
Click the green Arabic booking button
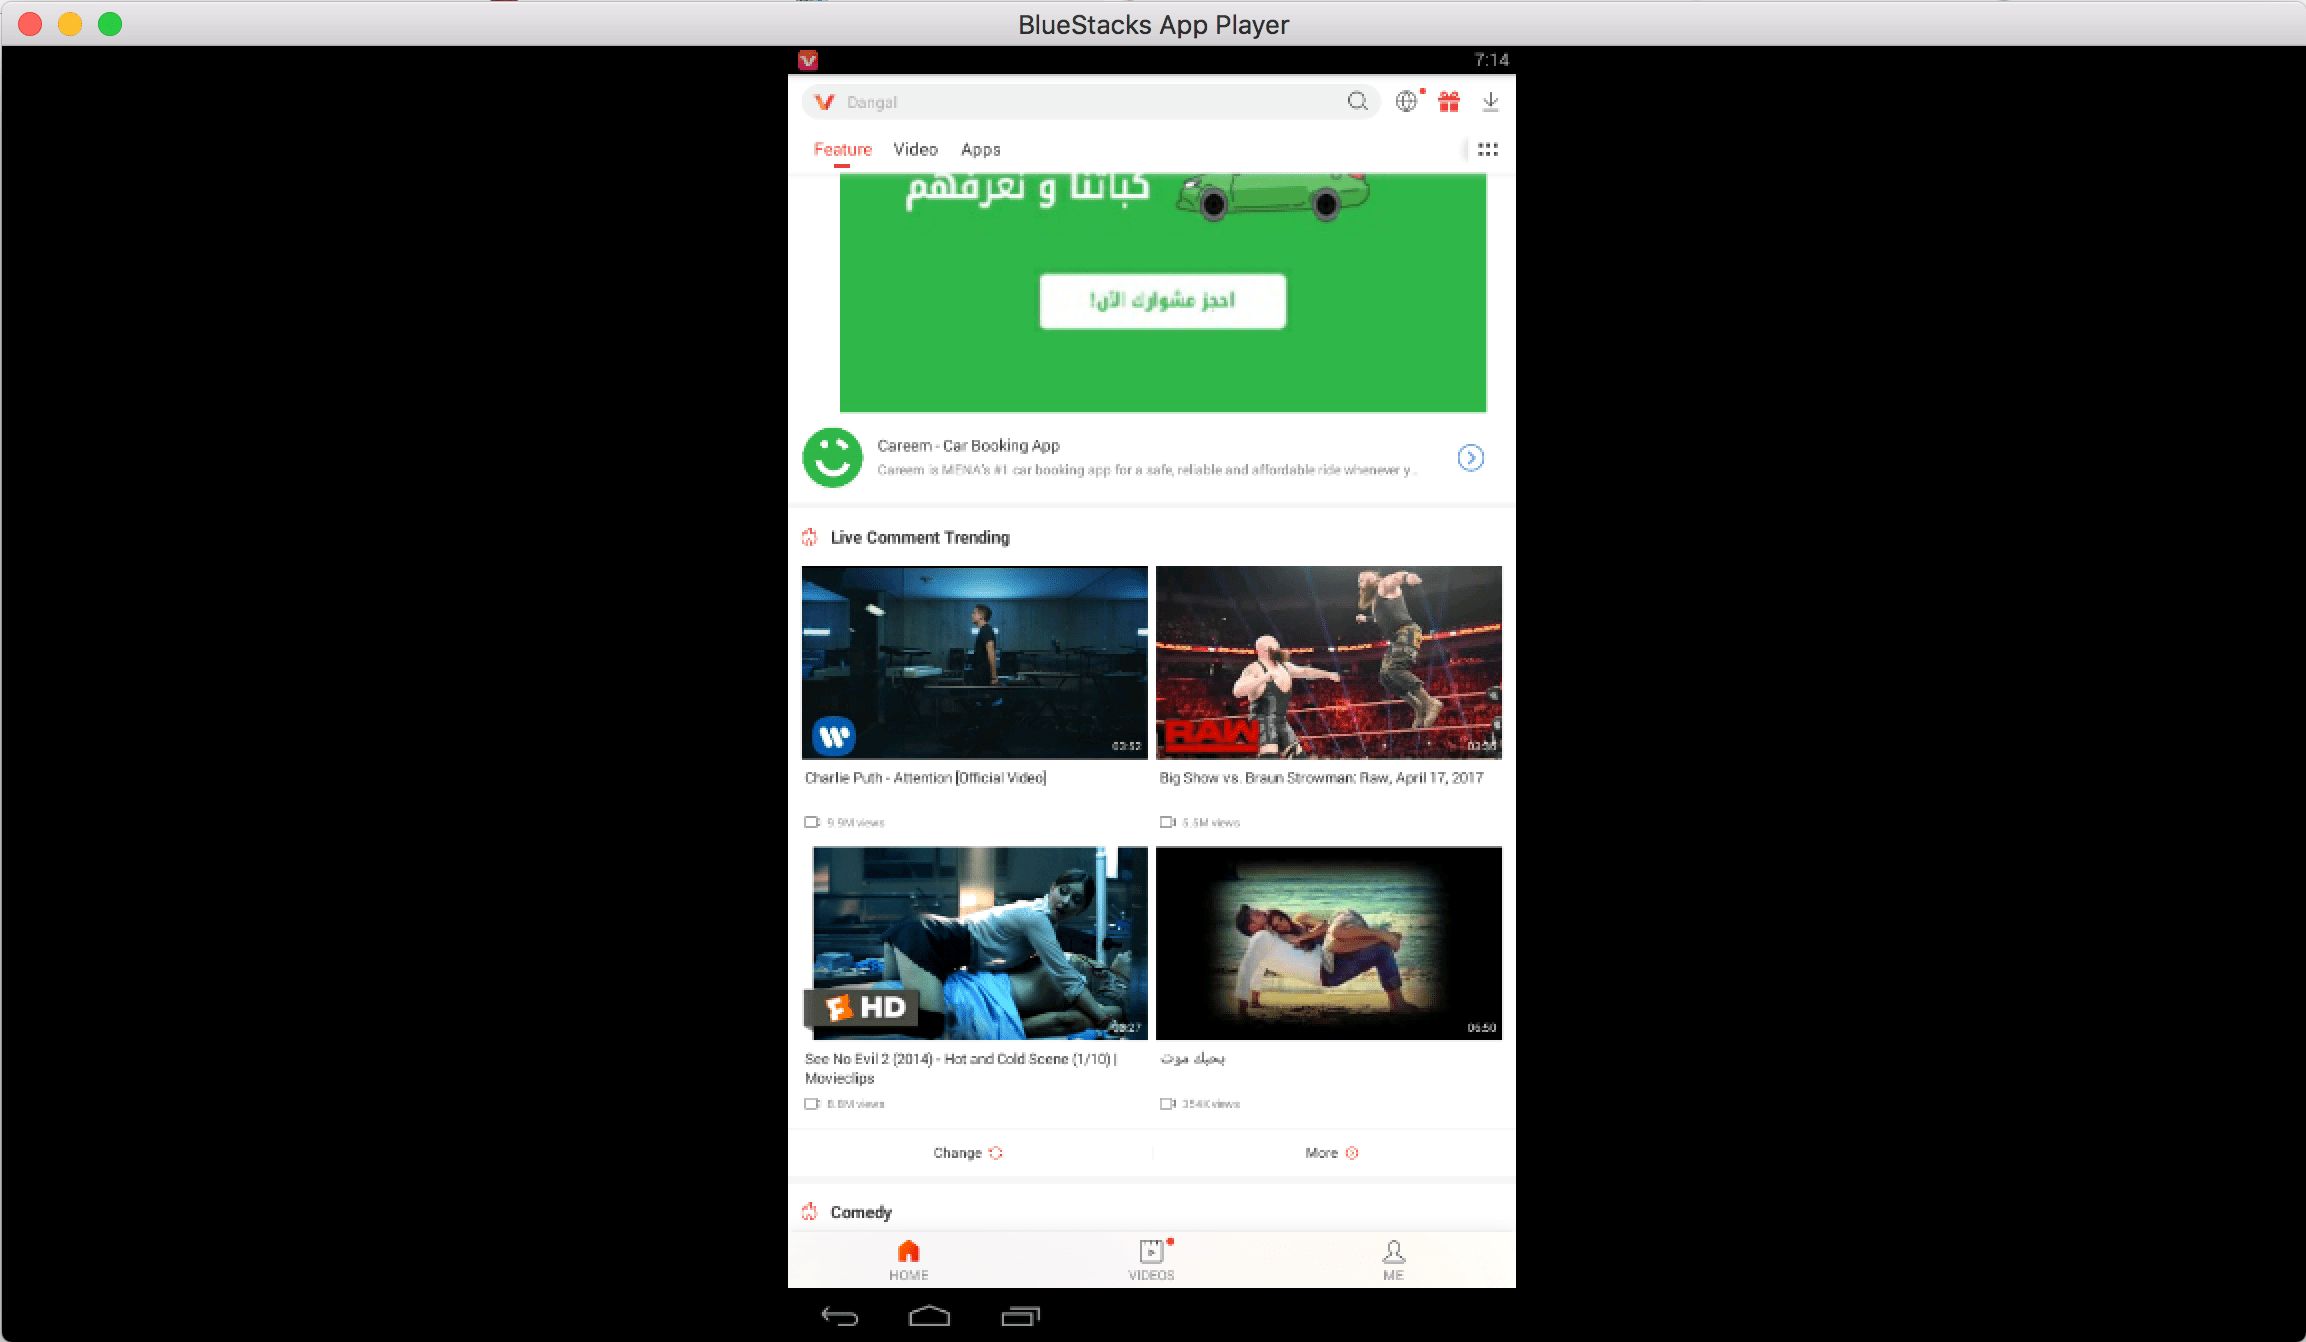click(x=1162, y=301)
